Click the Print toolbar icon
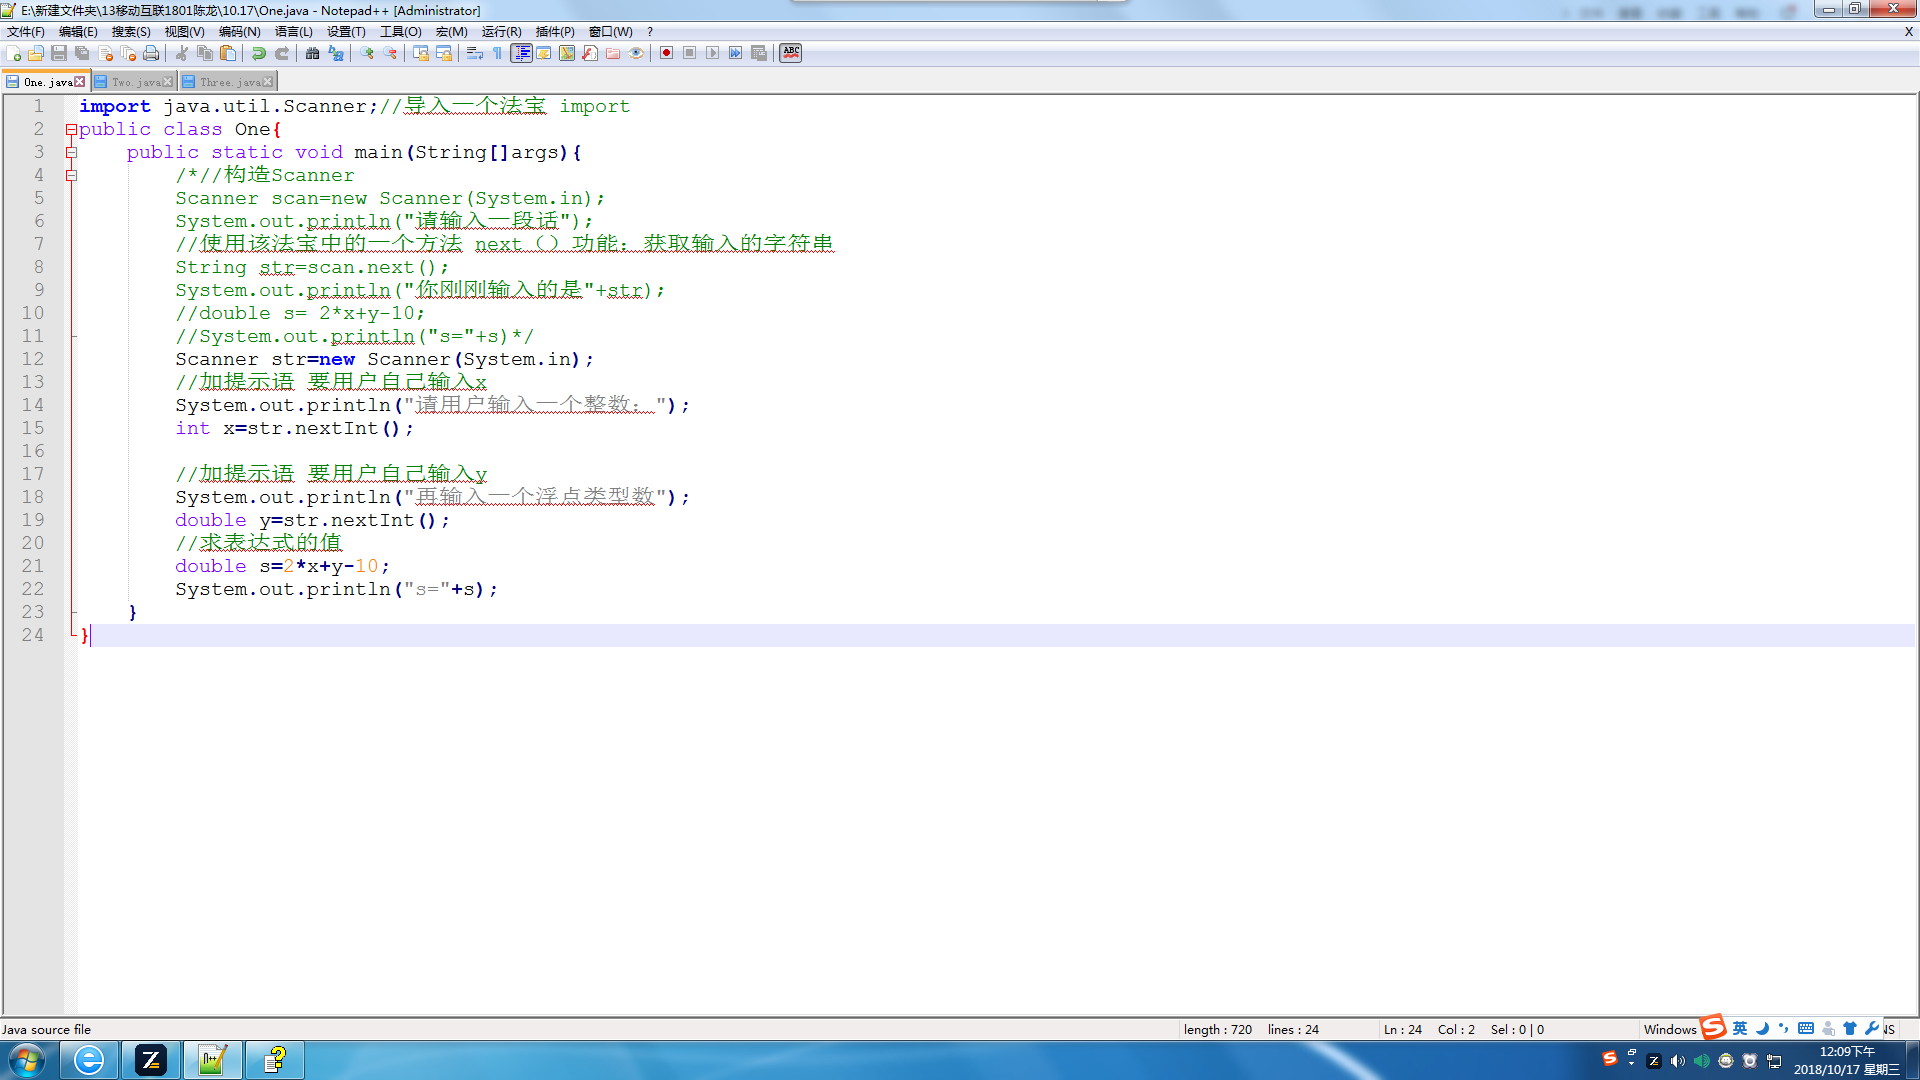Viewport: 1920px width, 1080px height. pyautogui.click(x=151, y=53)
